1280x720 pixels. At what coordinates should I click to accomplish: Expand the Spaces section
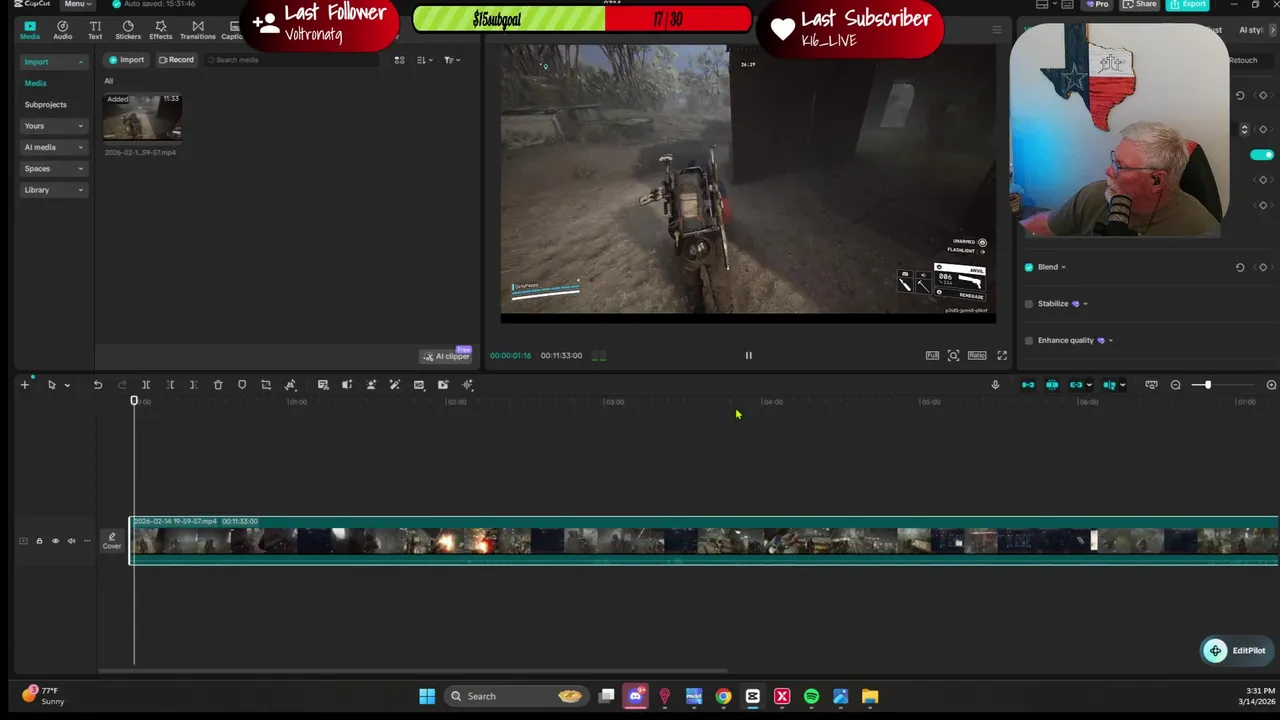tap(54, 168)
